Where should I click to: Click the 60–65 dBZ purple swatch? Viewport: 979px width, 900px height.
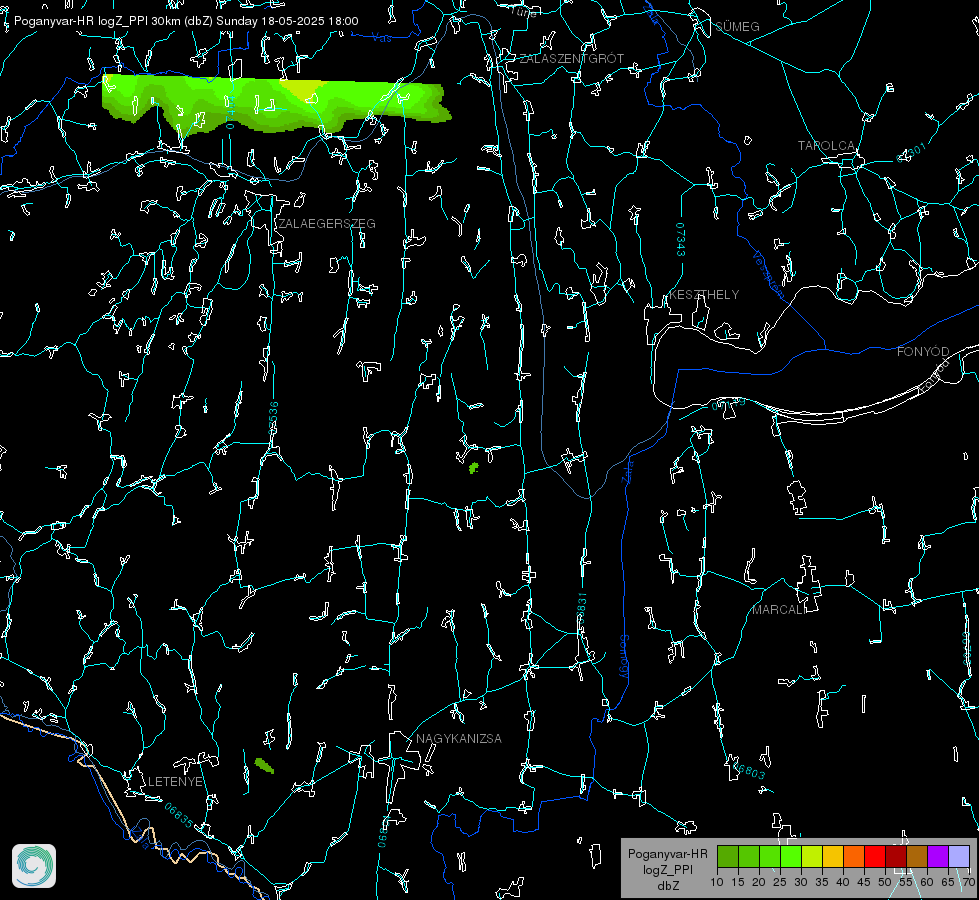[x=937, y=856]
